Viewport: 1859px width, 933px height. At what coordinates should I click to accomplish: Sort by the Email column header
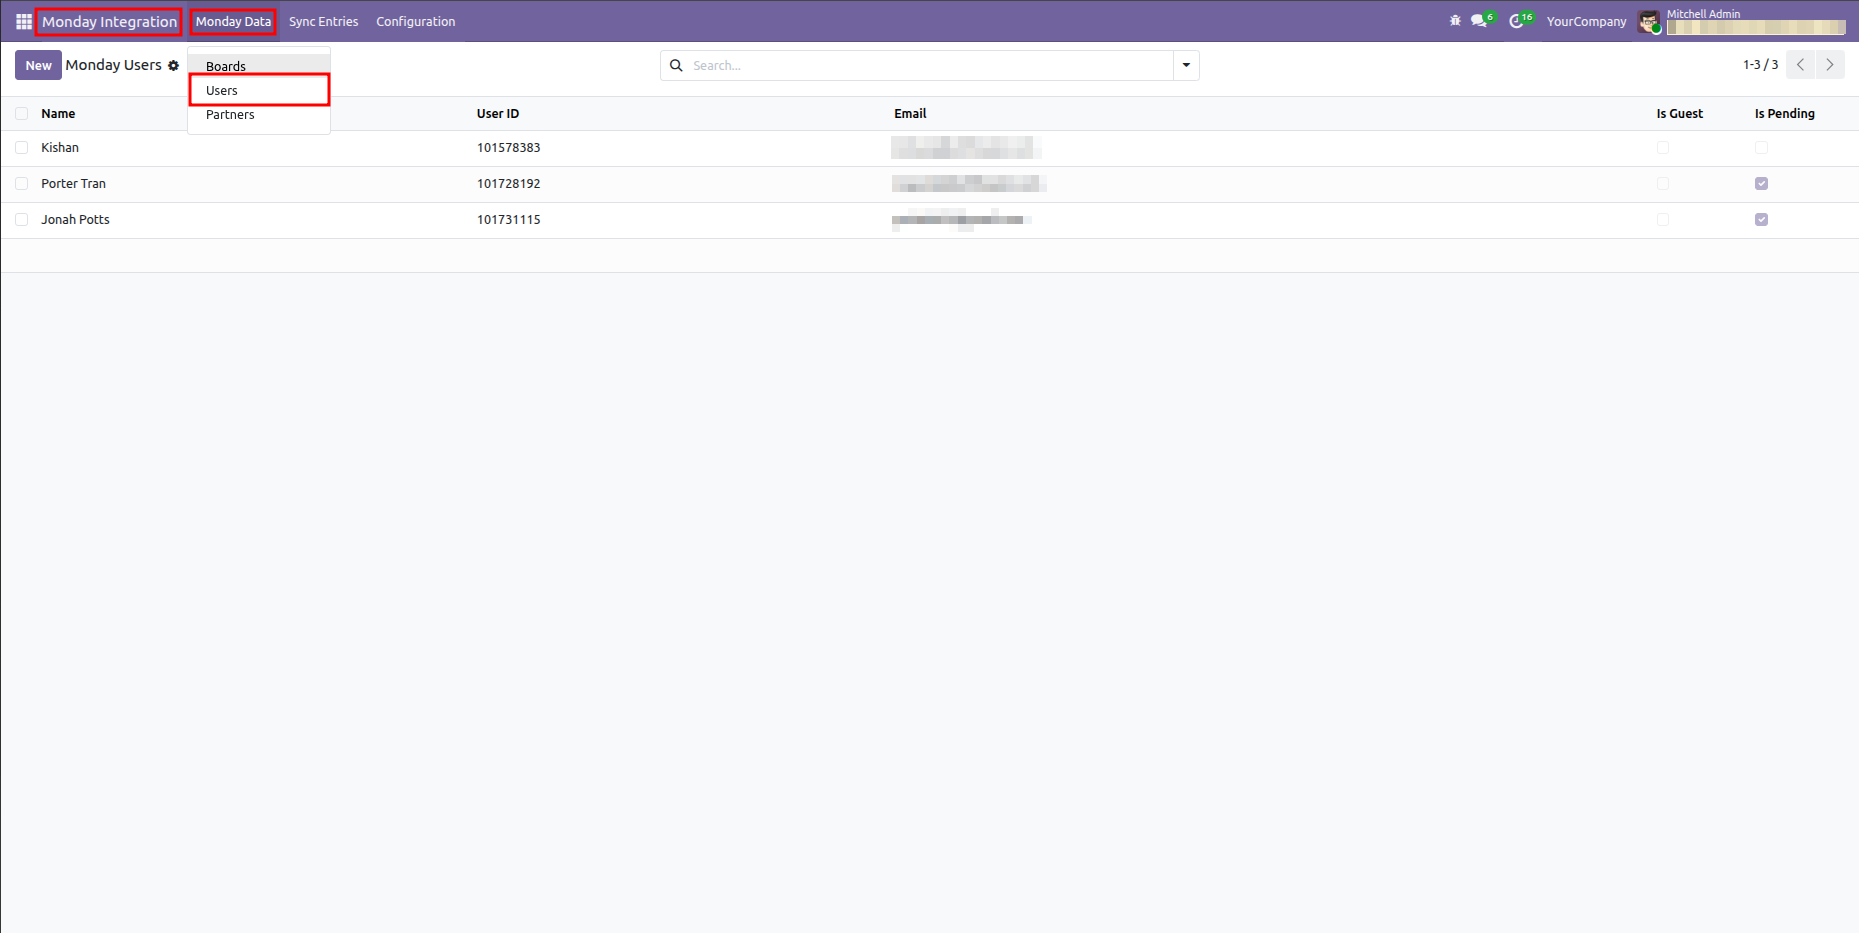pyautogui.click(x=910, y=114)
